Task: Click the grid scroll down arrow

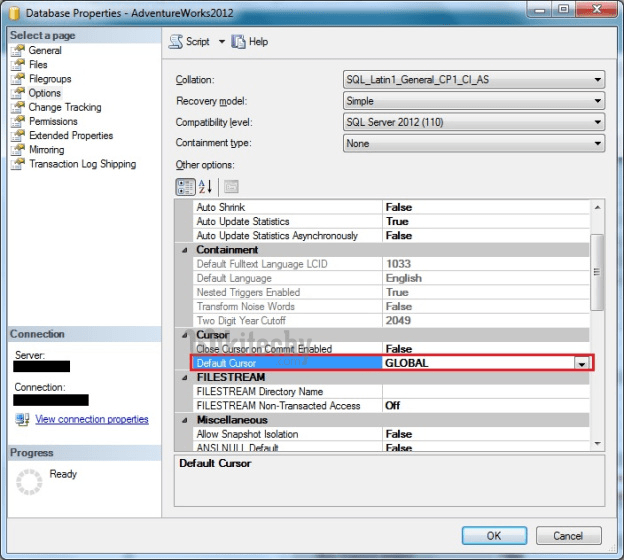Action: tap(597, 443)
